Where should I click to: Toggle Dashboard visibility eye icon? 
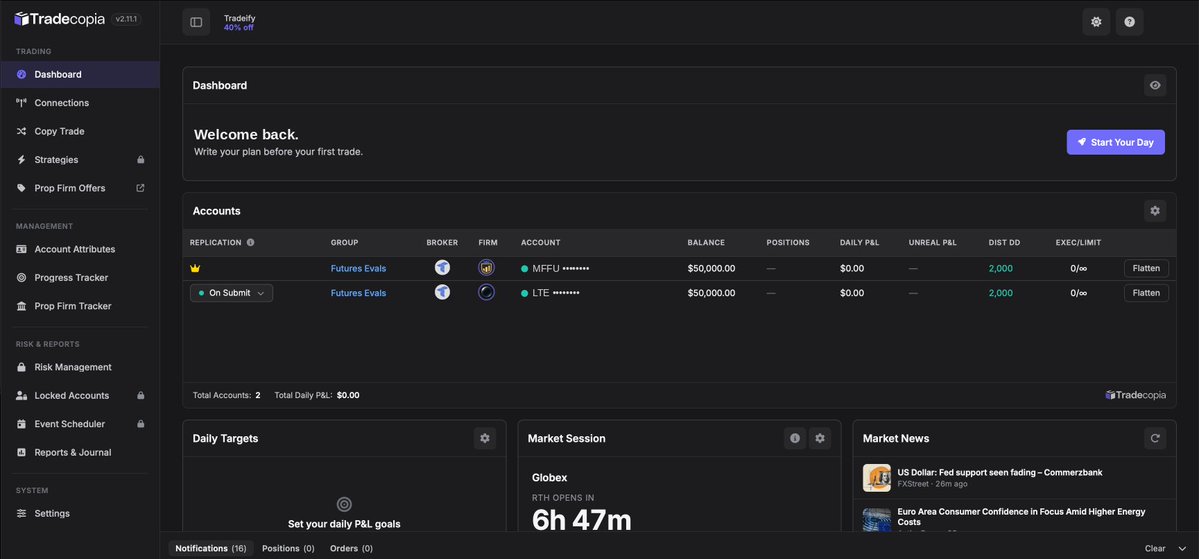point(1155,86)
